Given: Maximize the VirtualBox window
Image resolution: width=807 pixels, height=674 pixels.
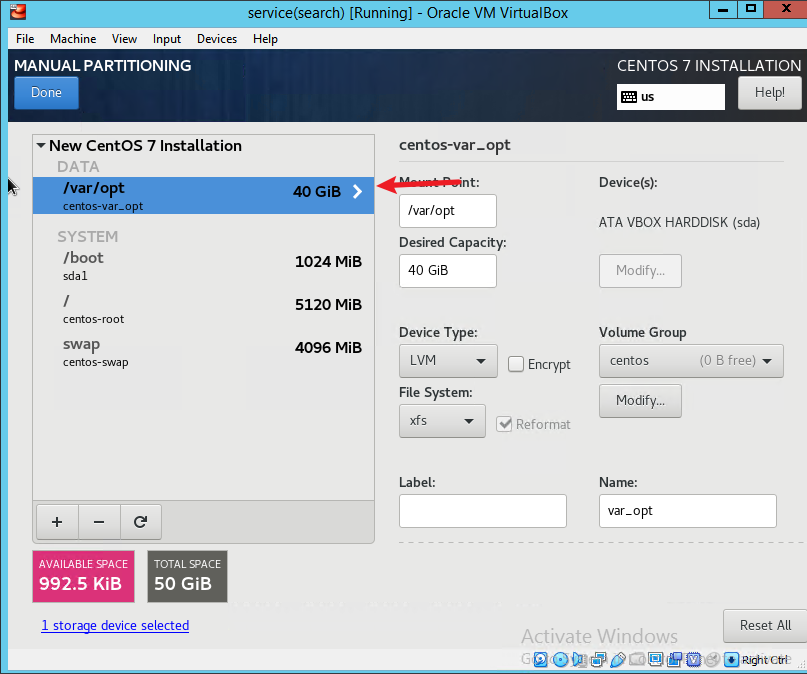Looking at the screenshot, I should (750, 10).
